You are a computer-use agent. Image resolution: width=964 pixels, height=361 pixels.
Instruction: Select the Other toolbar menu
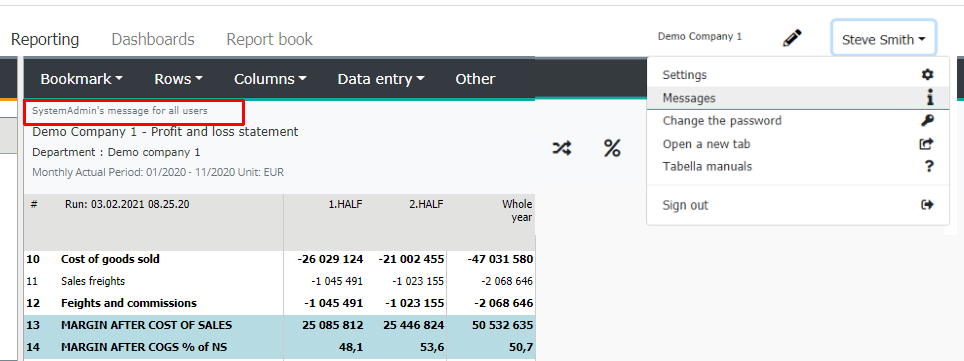pyautogui.click(x=475, y=79)
